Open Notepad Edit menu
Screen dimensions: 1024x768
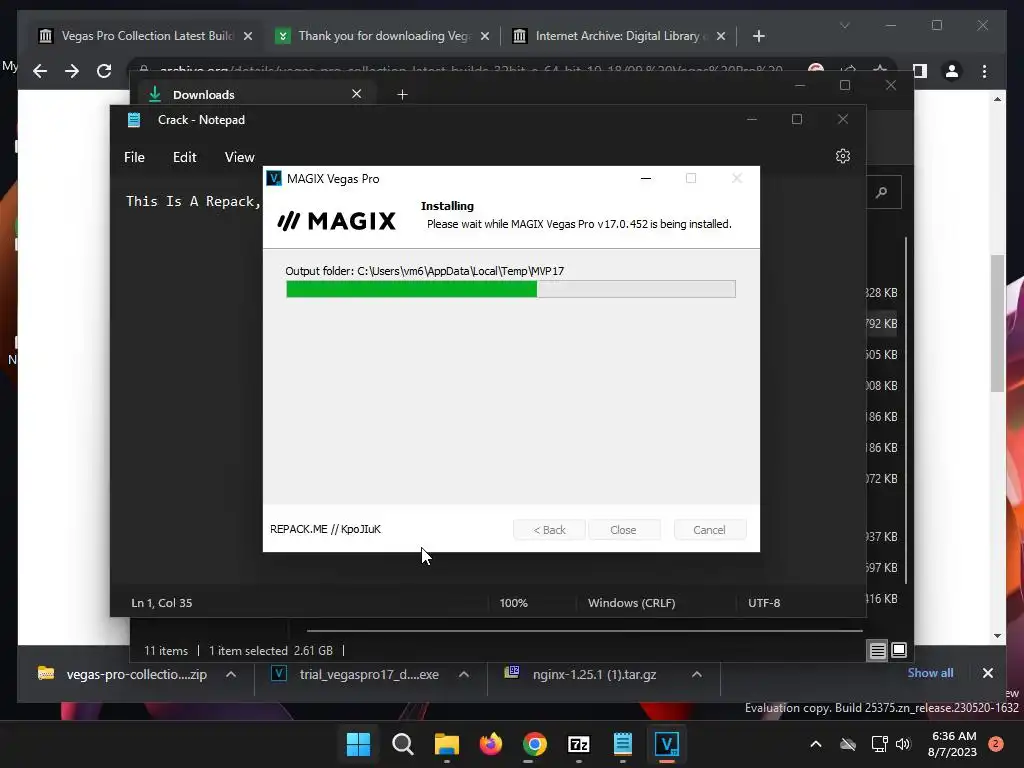click(184, 157)
